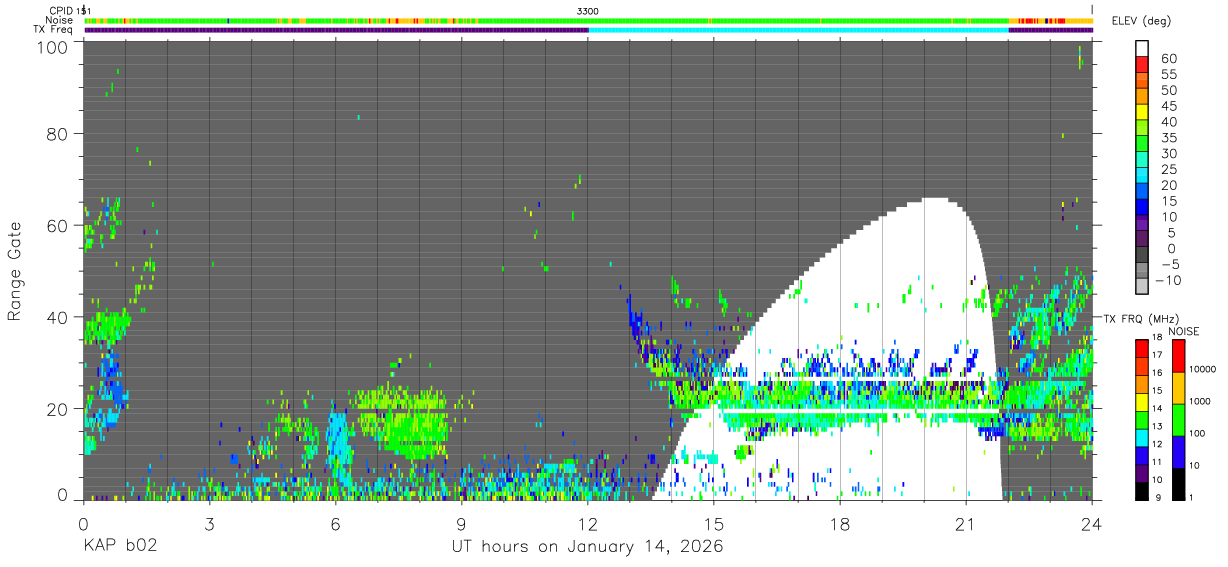The height and width of the screenshot is (567, 1228).
Task: Click the "Noise" row label
Action: click(59, 20)
